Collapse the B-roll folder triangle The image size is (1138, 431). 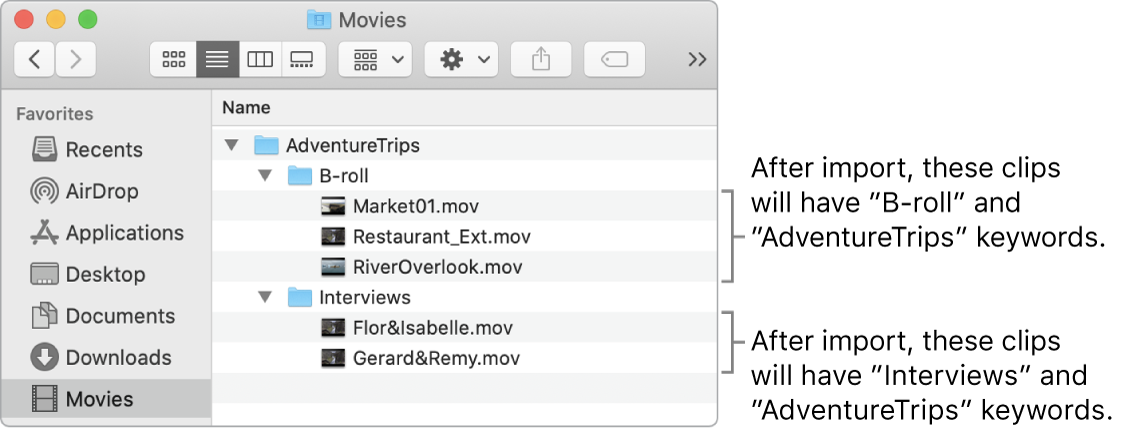[x=265, y=176]
